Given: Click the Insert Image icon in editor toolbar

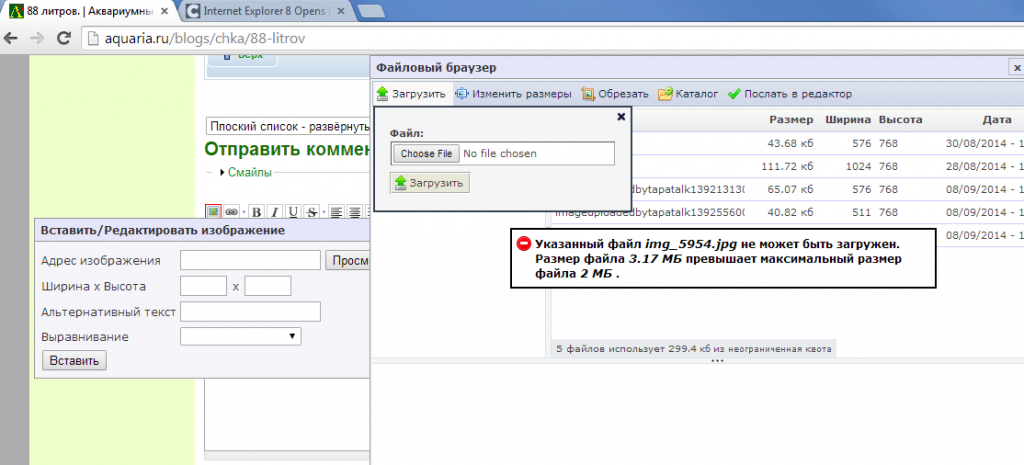Looking at the screenshot, I should coord(212,212).
